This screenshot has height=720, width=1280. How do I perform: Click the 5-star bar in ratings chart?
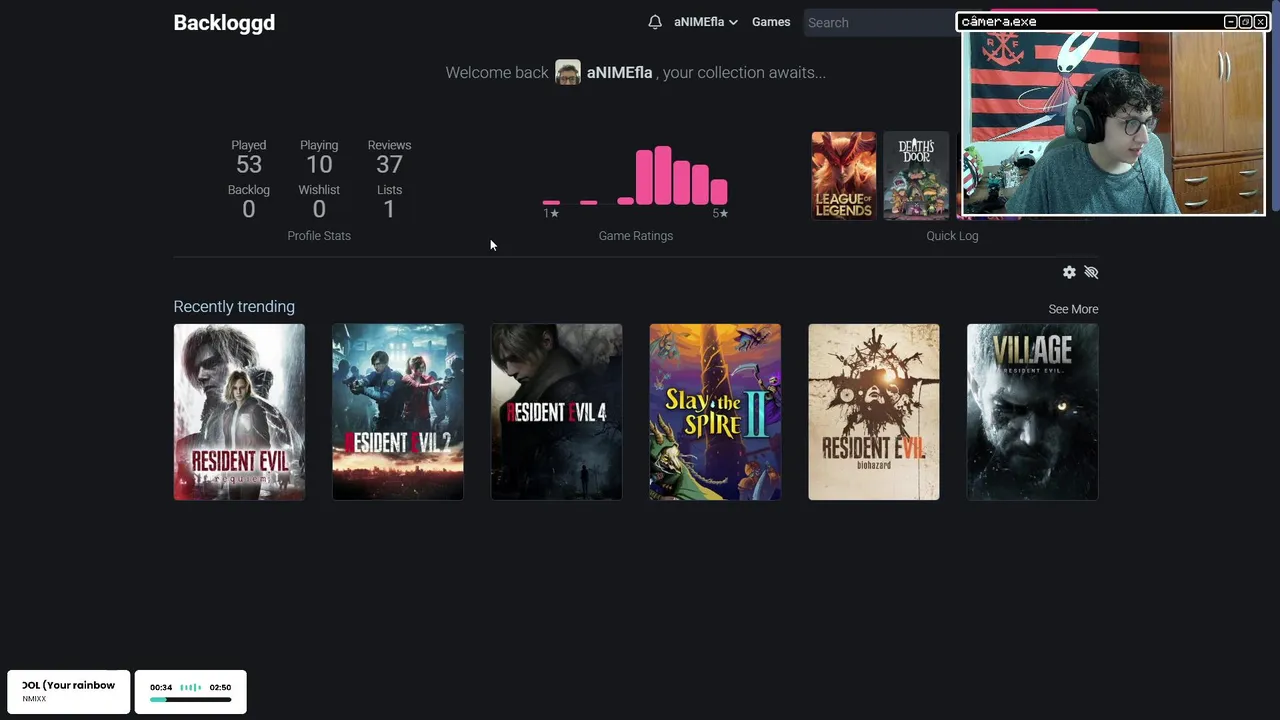(x=719, y=192)
